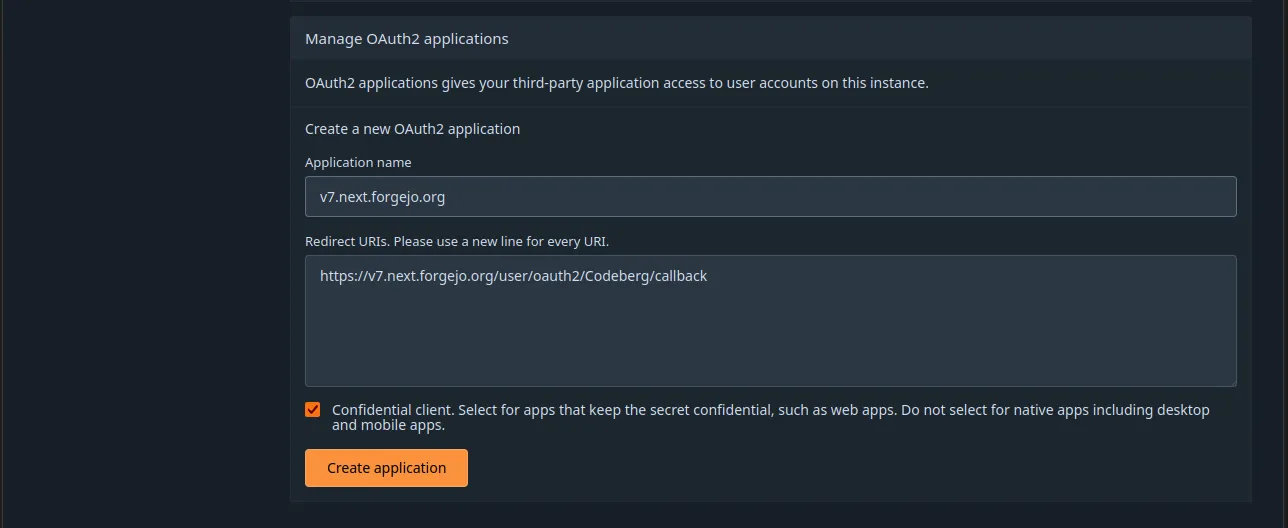
Task: Click the 'Create a new OAuth2 application' text
Action: [x=412, y=129]
